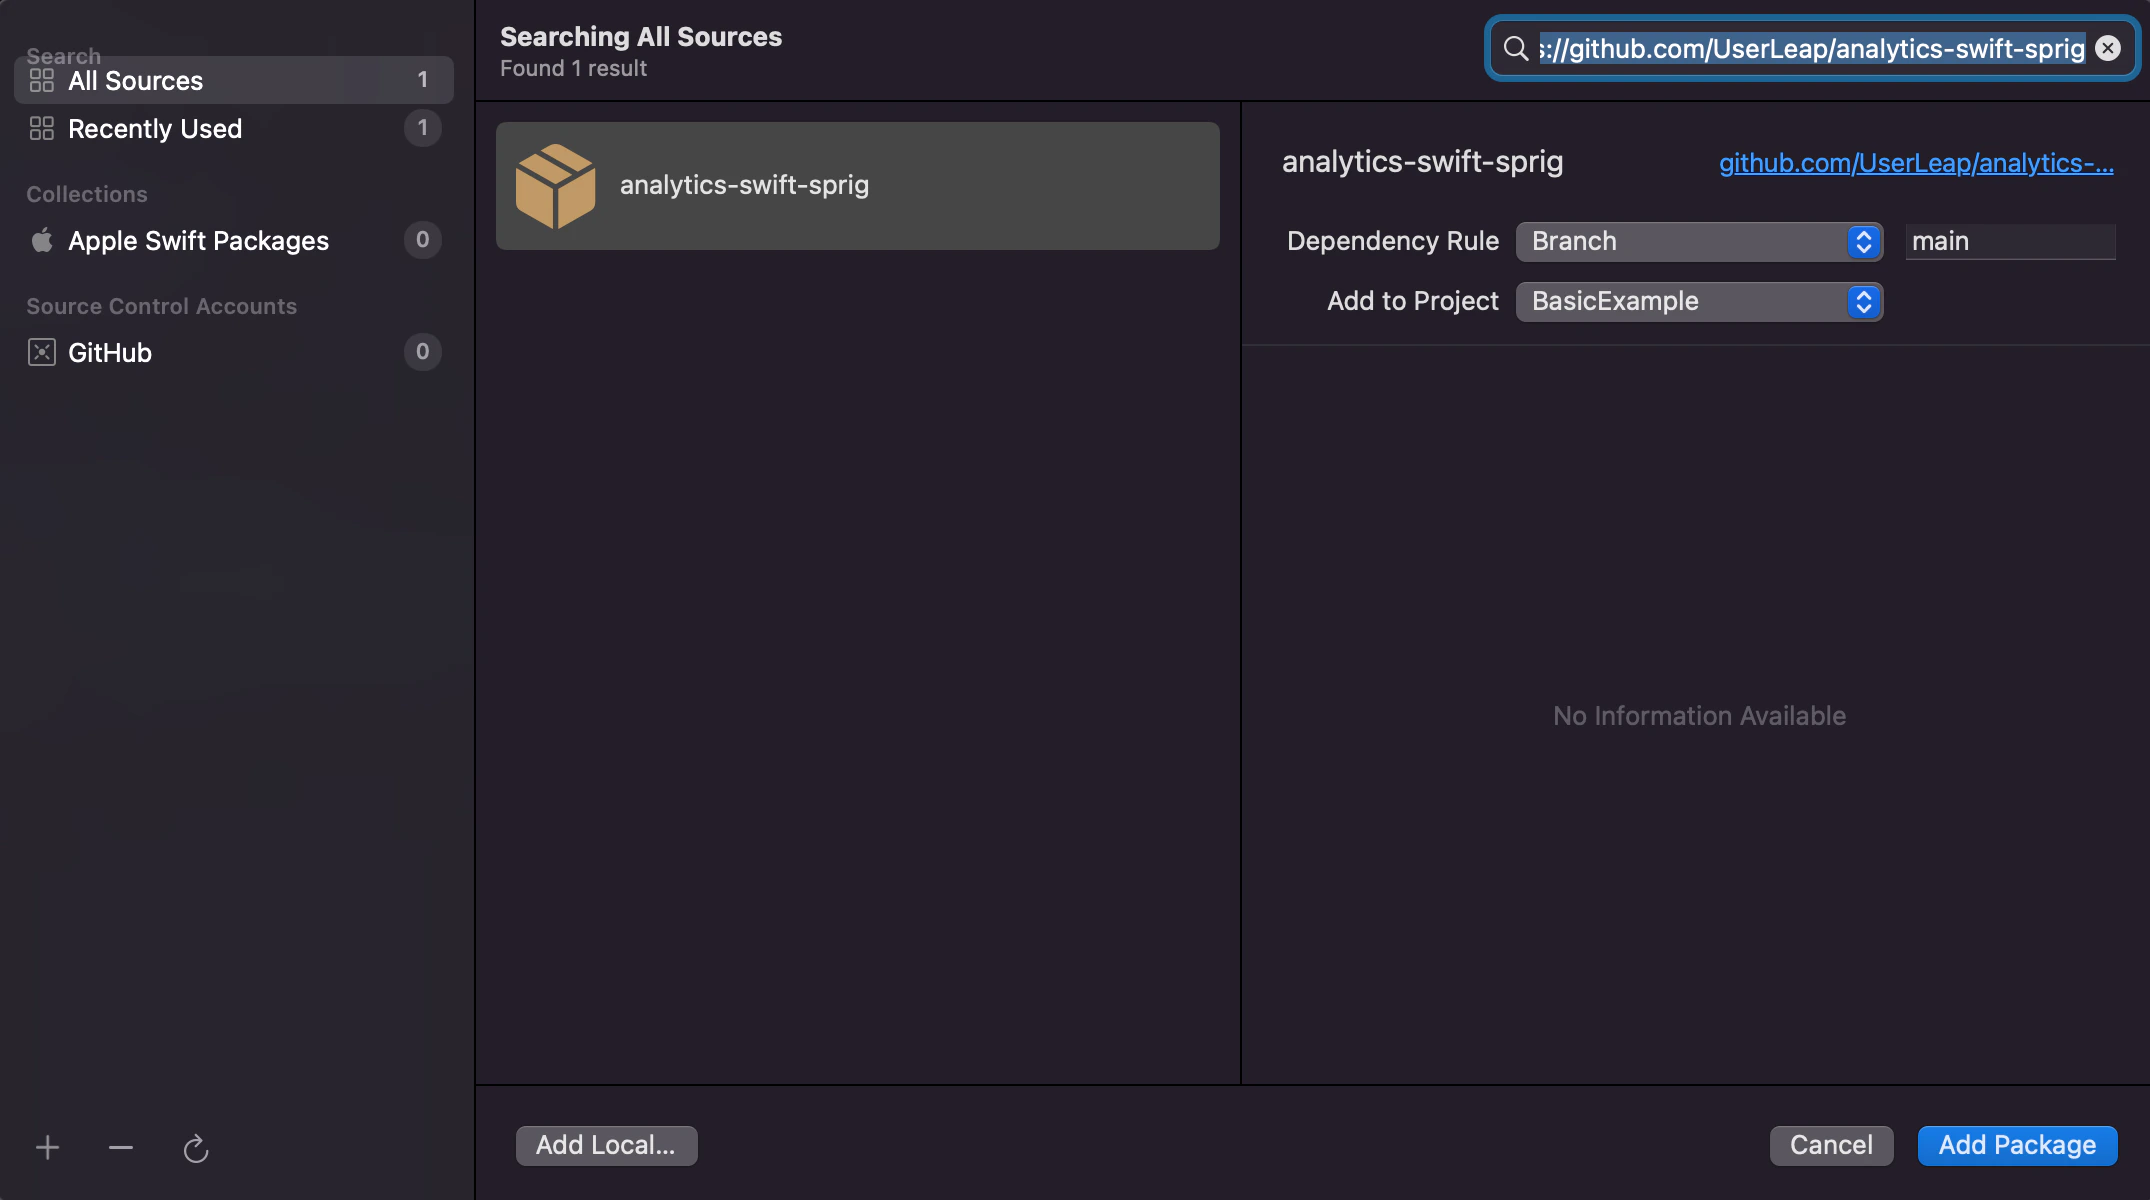This screenshot has width=2150, height=1200.
Task: Open the Dependency Rule Branch dropdown
Action: [x=1699, y=242]
